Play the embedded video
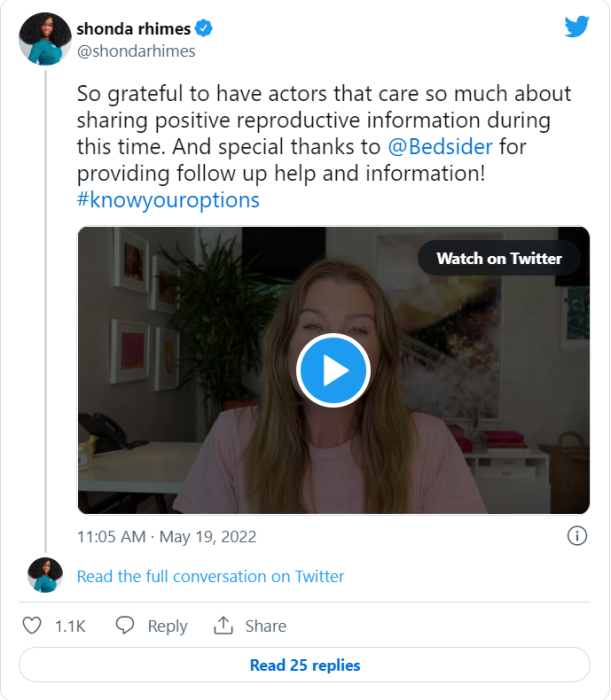The image size is (611, 700). [333, 371]
